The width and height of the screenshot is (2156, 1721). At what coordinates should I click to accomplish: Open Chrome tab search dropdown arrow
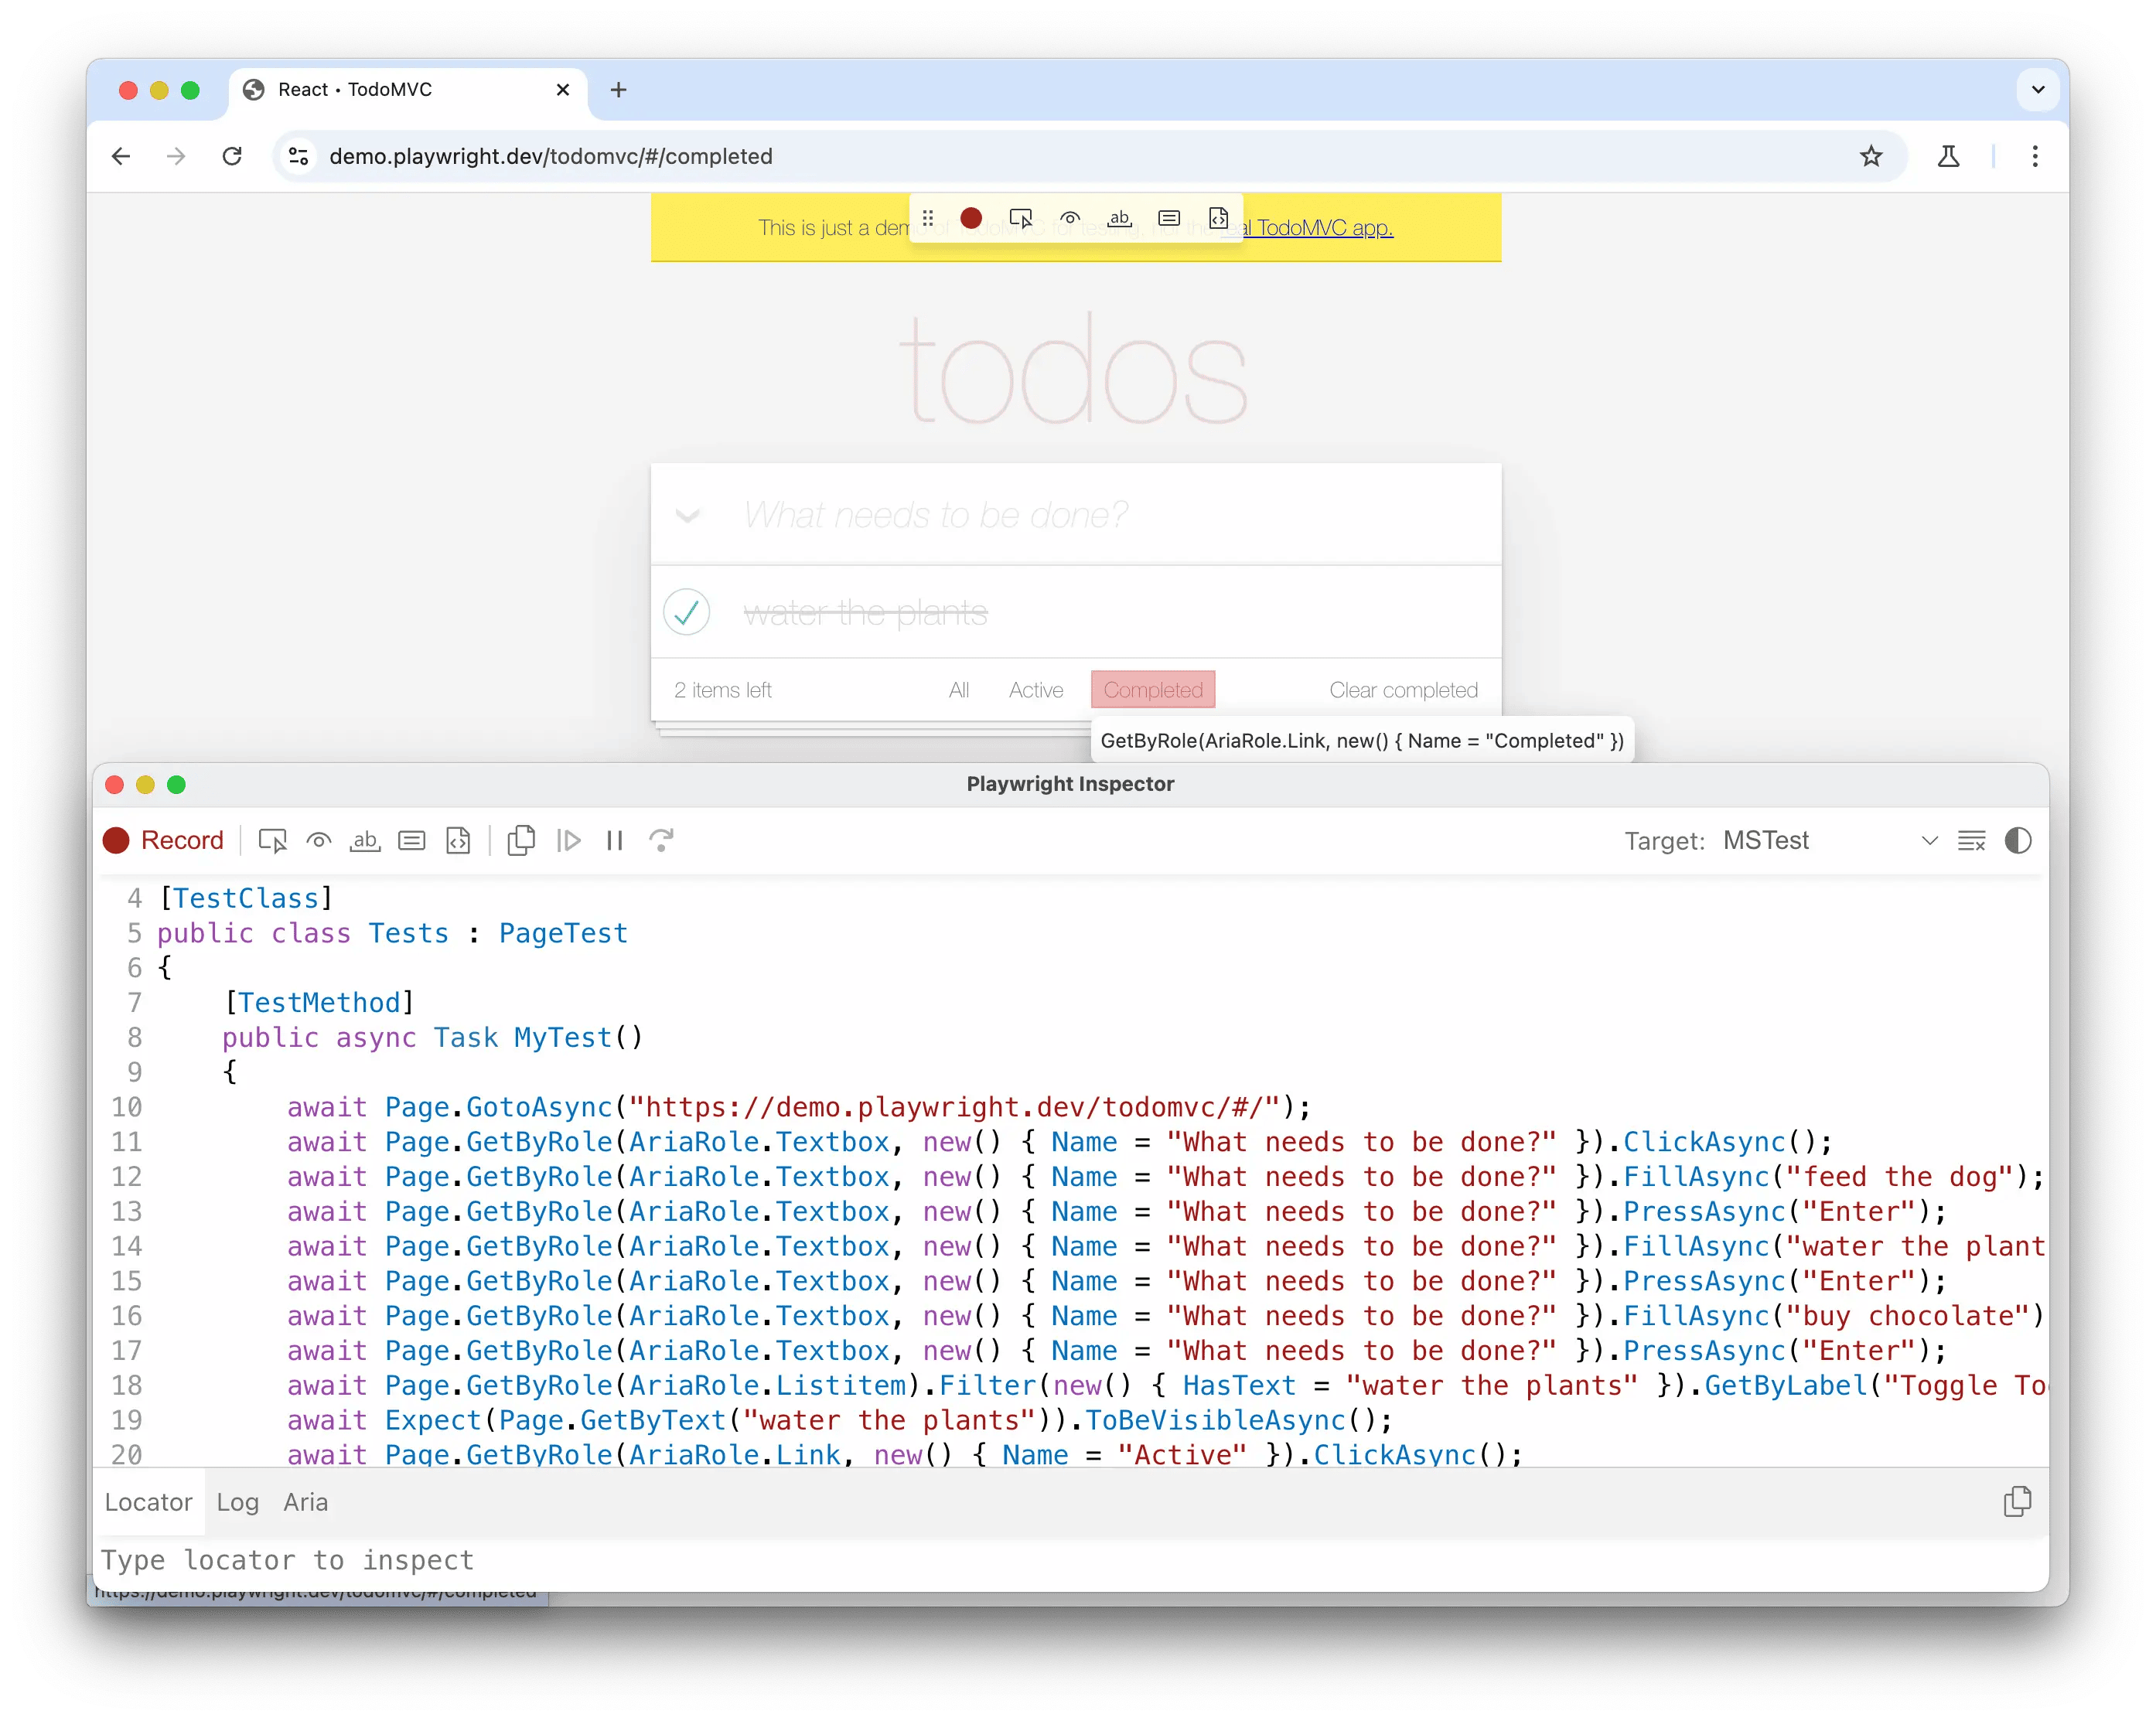click(x=2038, y=90)
